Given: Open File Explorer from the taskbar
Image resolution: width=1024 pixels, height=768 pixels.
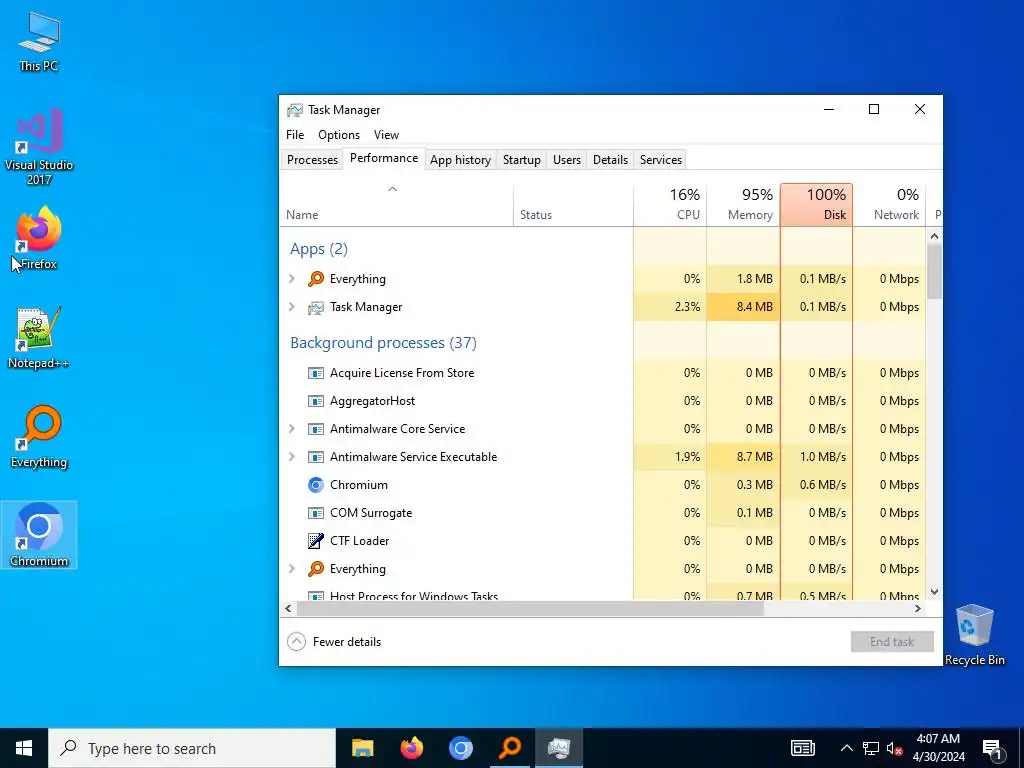Looking at the screenshot, I should pos(362,748).
